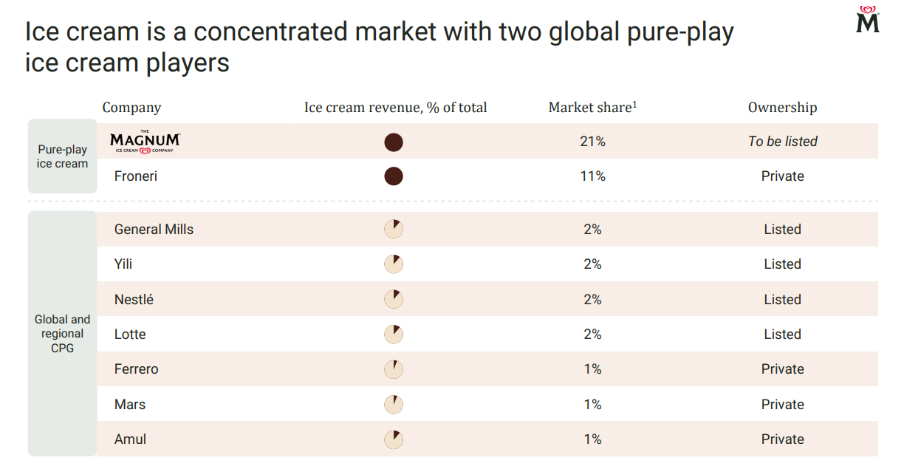903x469 pixels.
Task: Select the Global and regional CPG label
Action: click(62, 334)
